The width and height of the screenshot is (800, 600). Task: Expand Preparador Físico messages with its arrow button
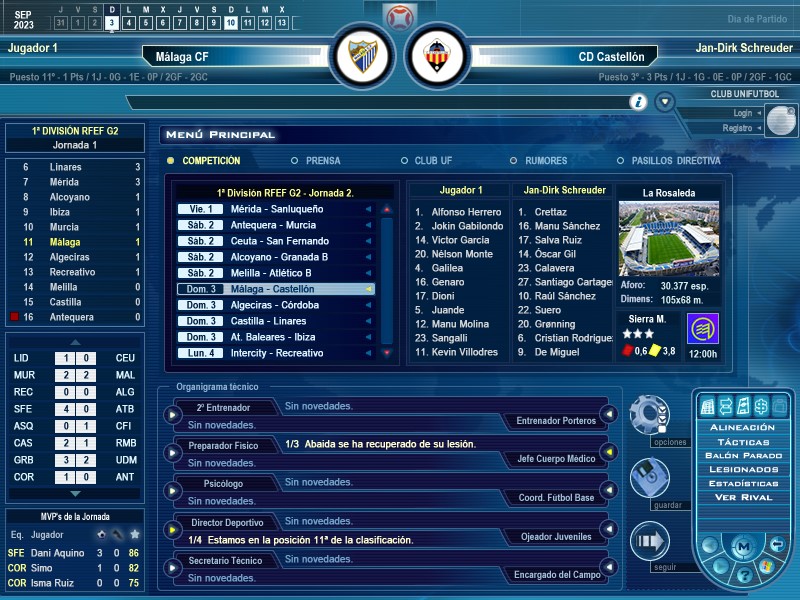tap(172, 453)
